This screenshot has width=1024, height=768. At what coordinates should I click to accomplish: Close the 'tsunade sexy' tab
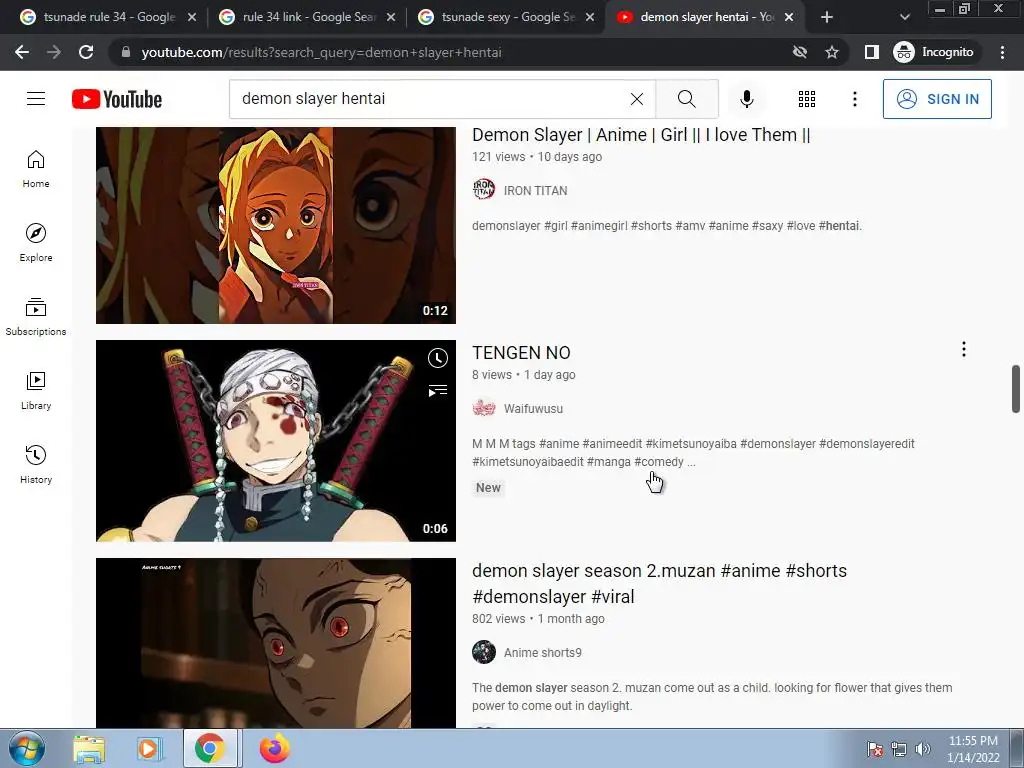pyautogui.click(x=590, y=17)
